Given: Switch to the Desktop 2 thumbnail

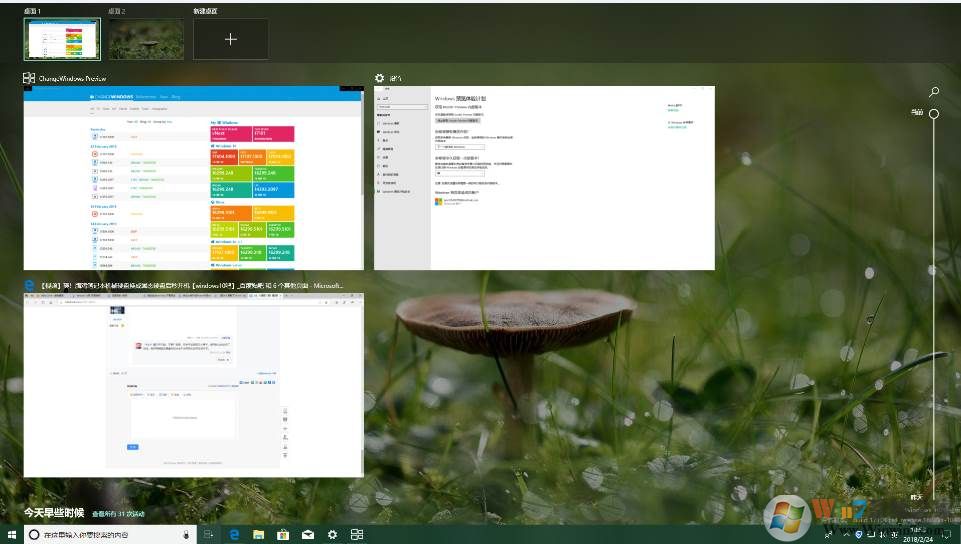Looking at the screenshot, I should pos(146,39).
